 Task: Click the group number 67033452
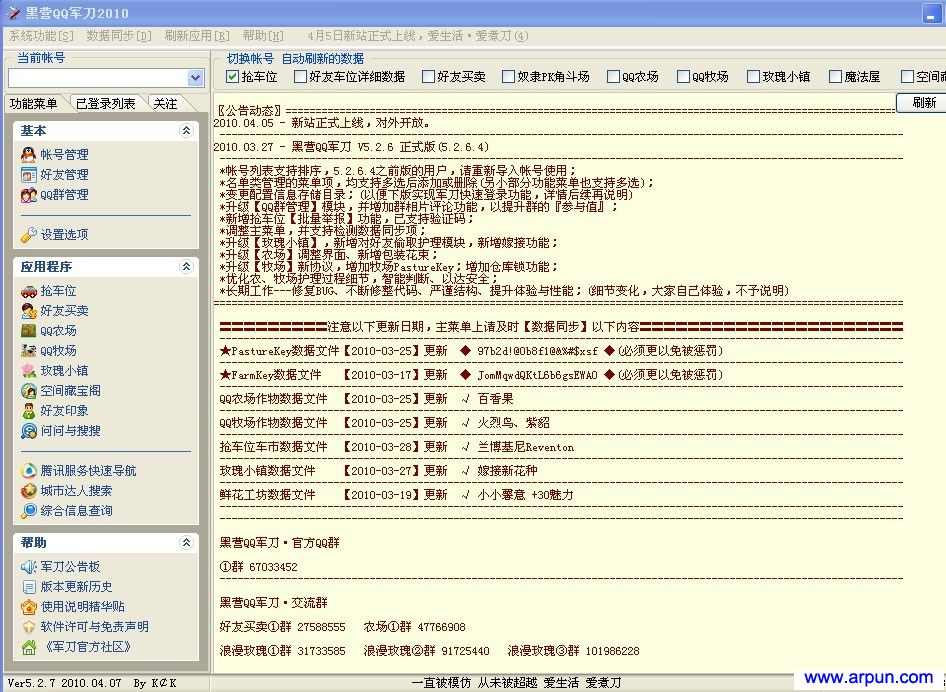[273, 567]
